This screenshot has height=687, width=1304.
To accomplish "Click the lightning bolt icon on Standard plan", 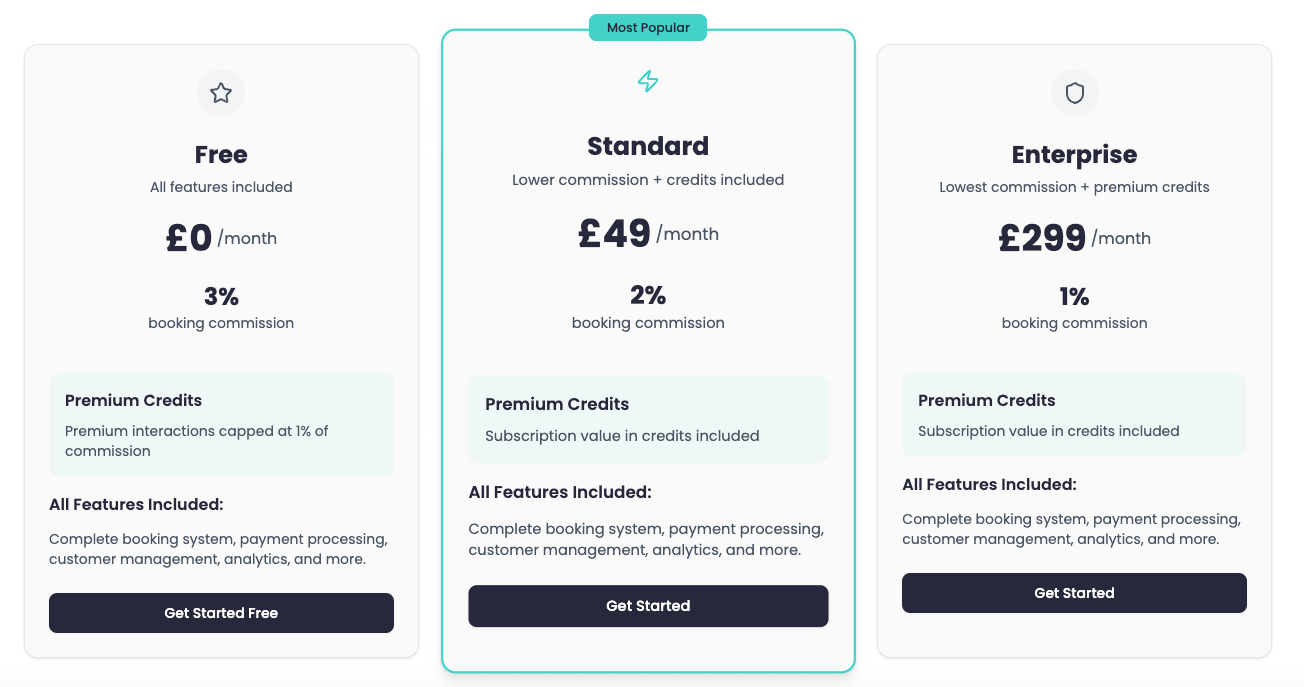I will point(648,81).
